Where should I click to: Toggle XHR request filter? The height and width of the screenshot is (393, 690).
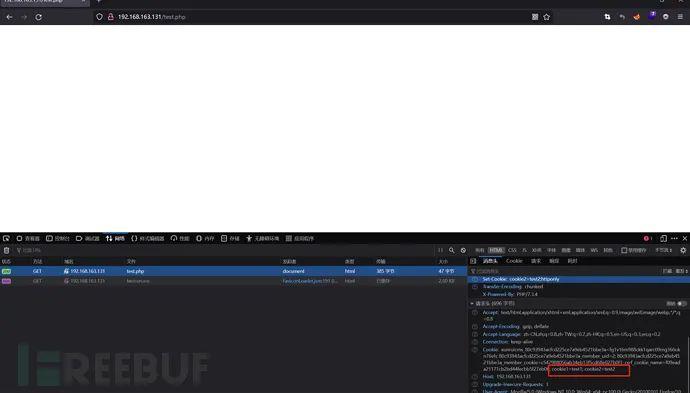coord(536,250)
